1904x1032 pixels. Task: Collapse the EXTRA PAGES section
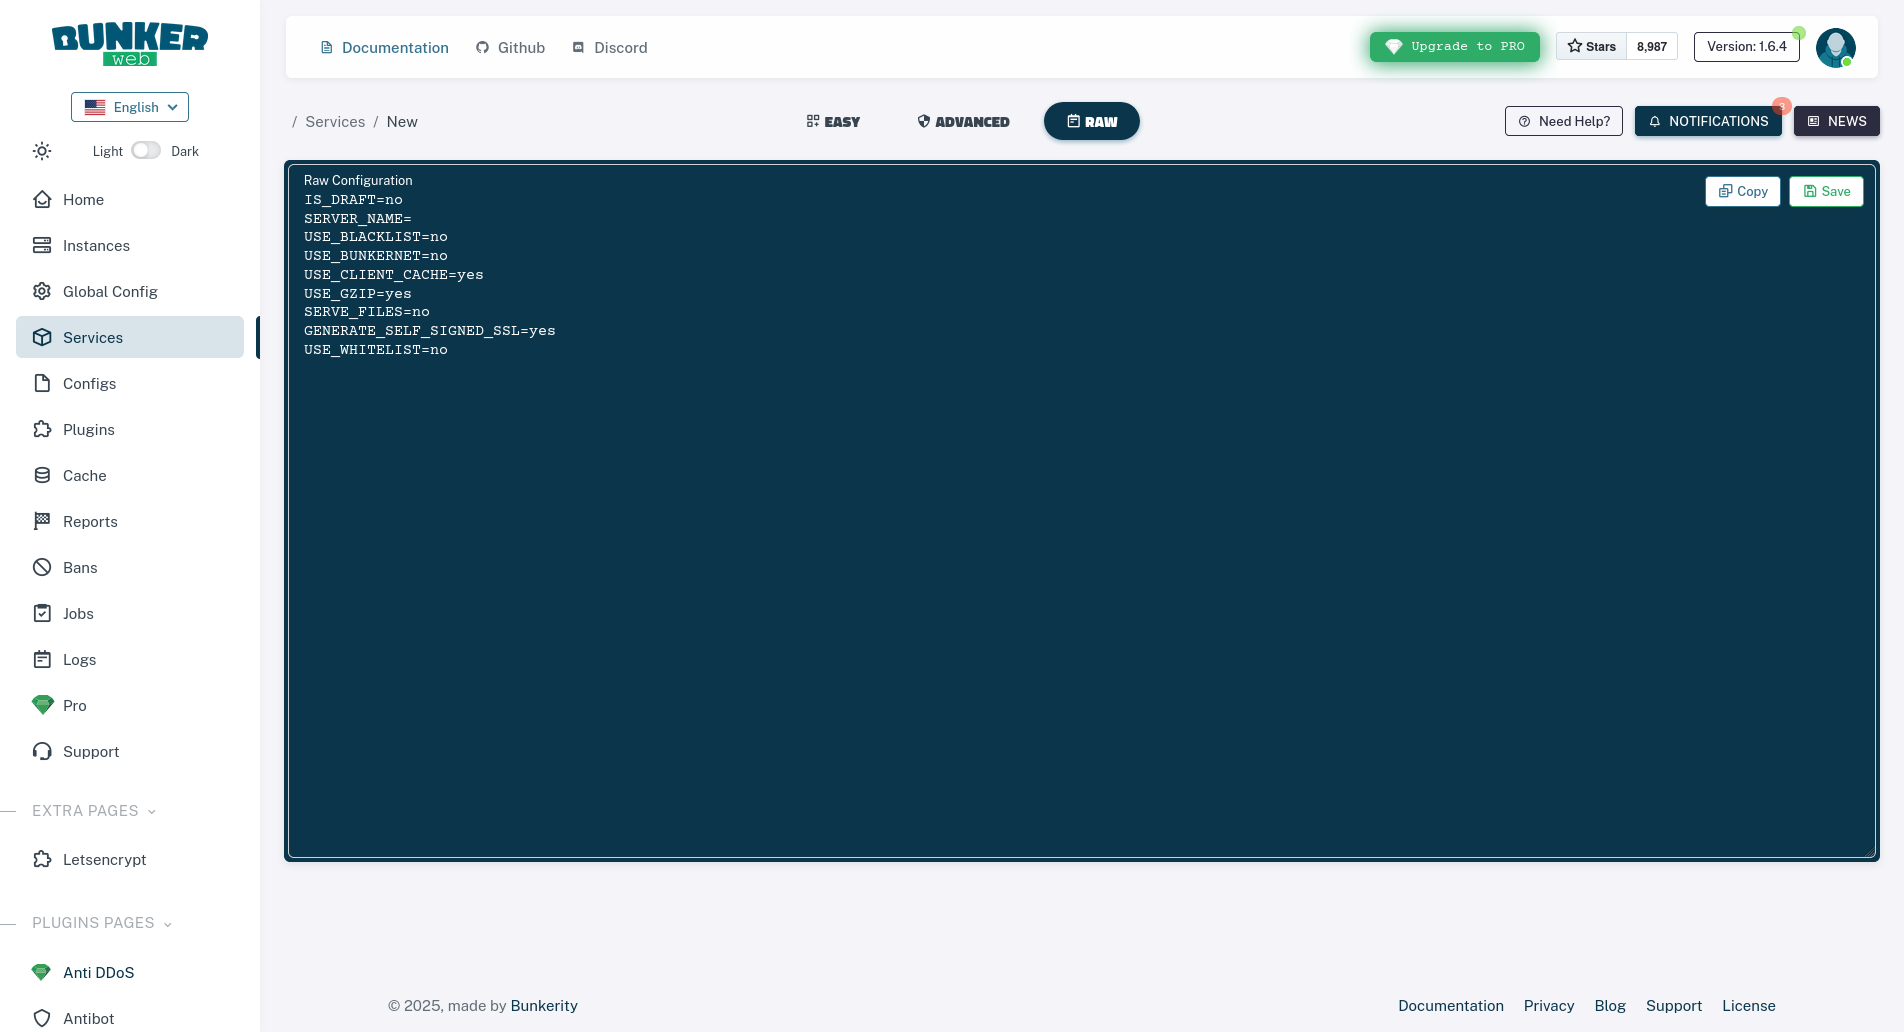[x=151, y=812]
